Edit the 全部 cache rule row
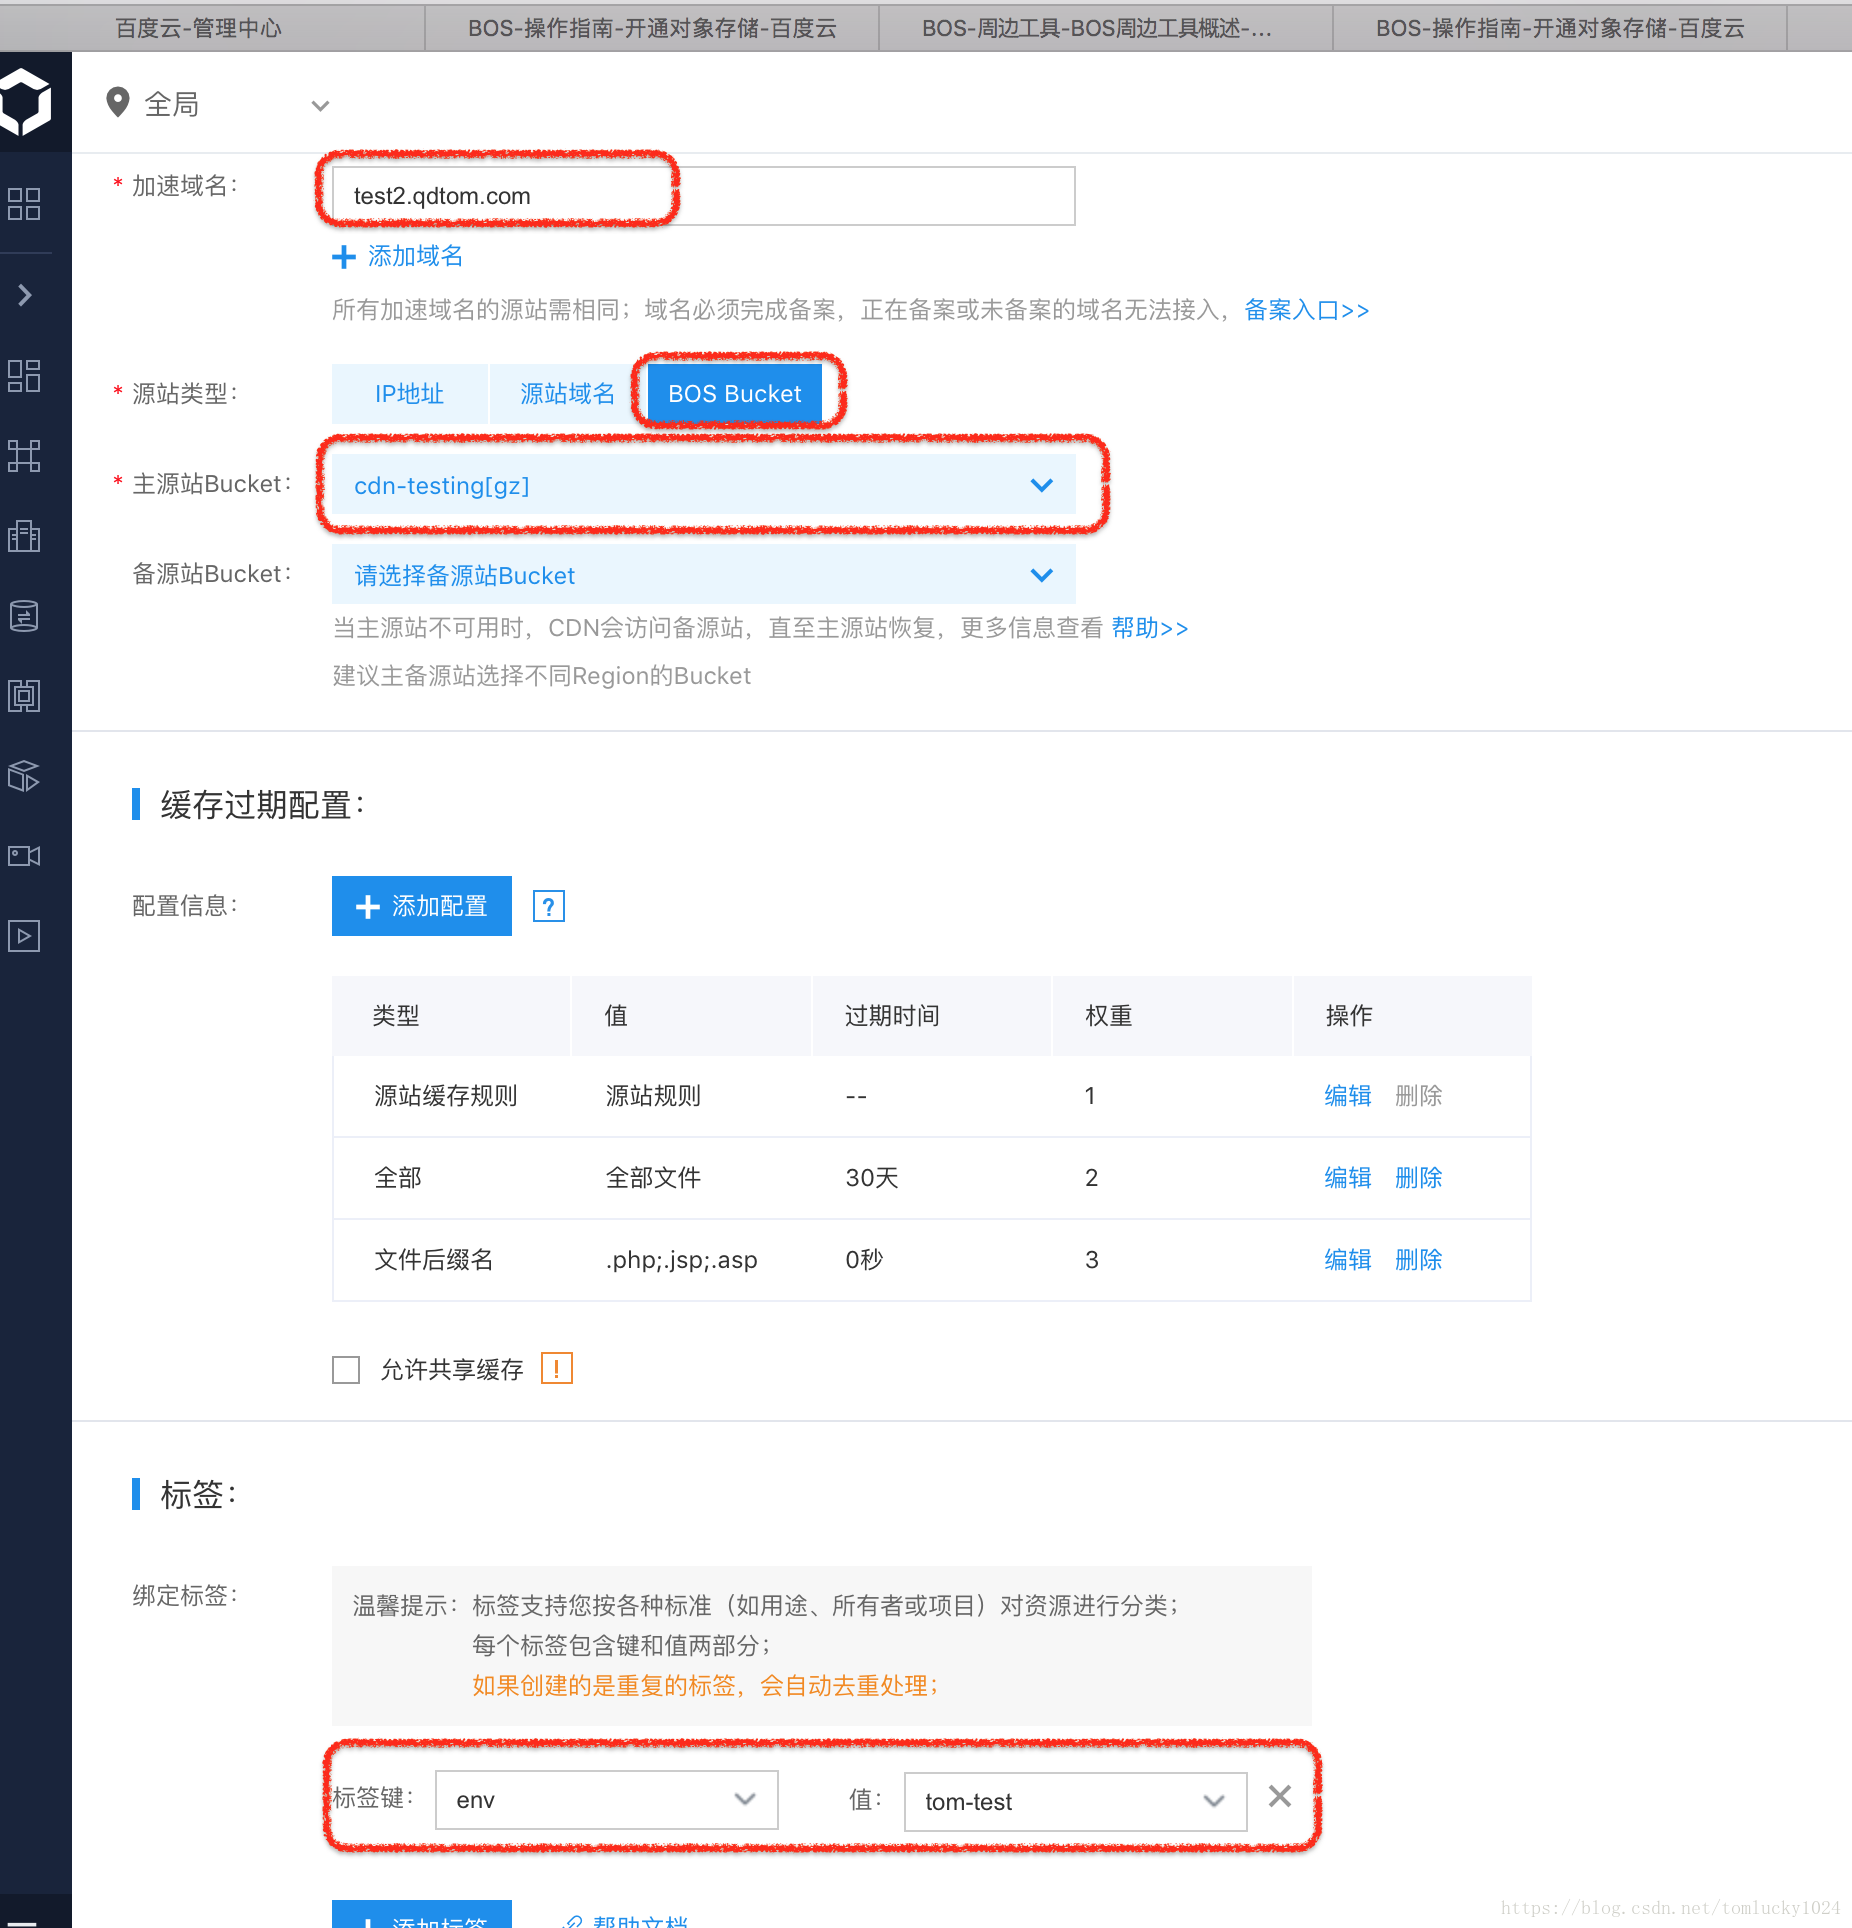The height and width of the screenshot is (1928, 1852). [x=1348, y=1178]
